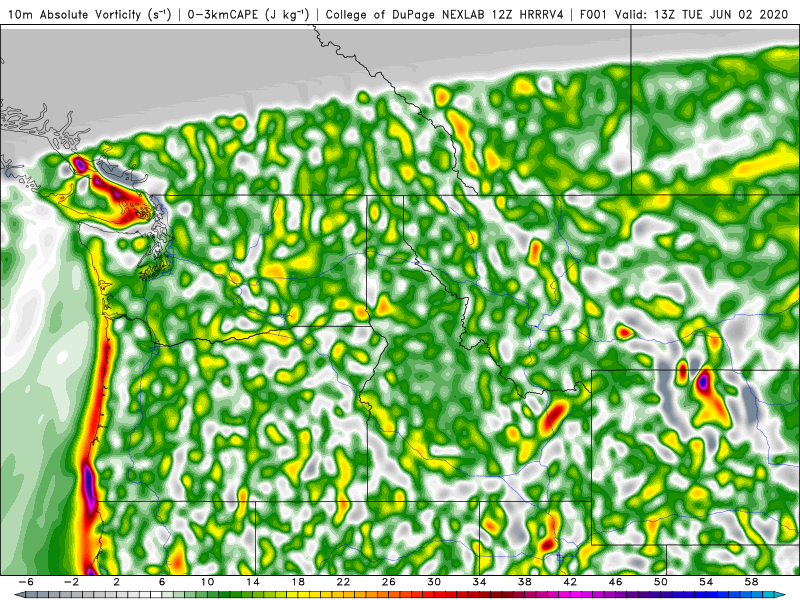Click the '12Z HRRRV4' model run text

pos(528,14)
